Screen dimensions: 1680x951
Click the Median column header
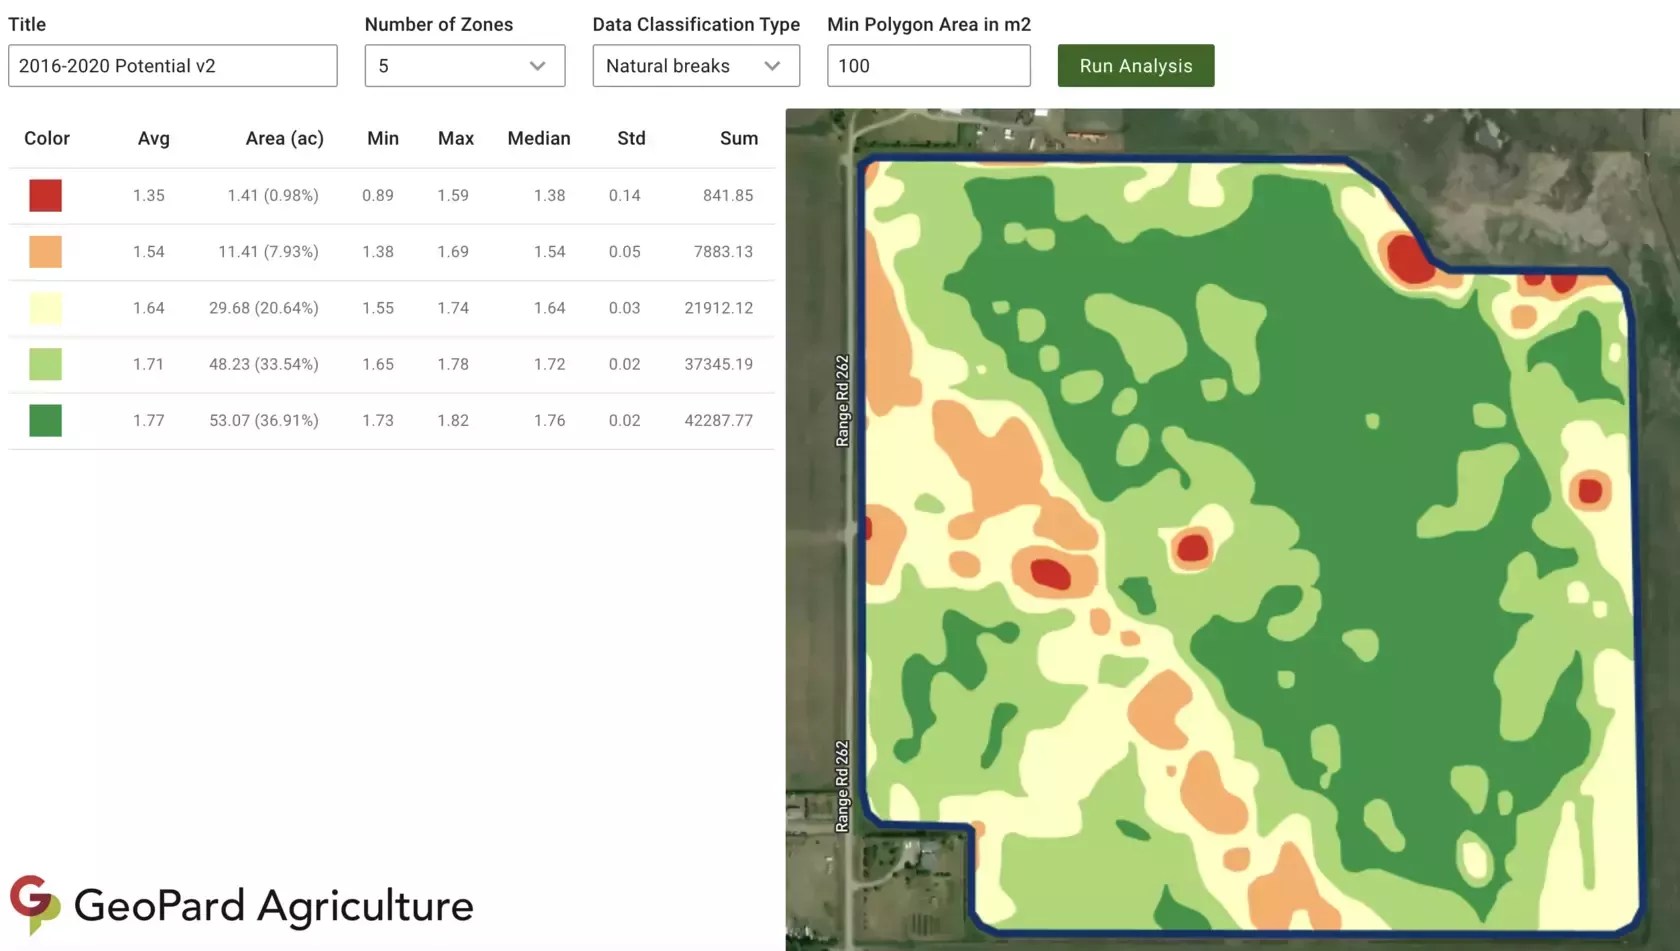539,138
